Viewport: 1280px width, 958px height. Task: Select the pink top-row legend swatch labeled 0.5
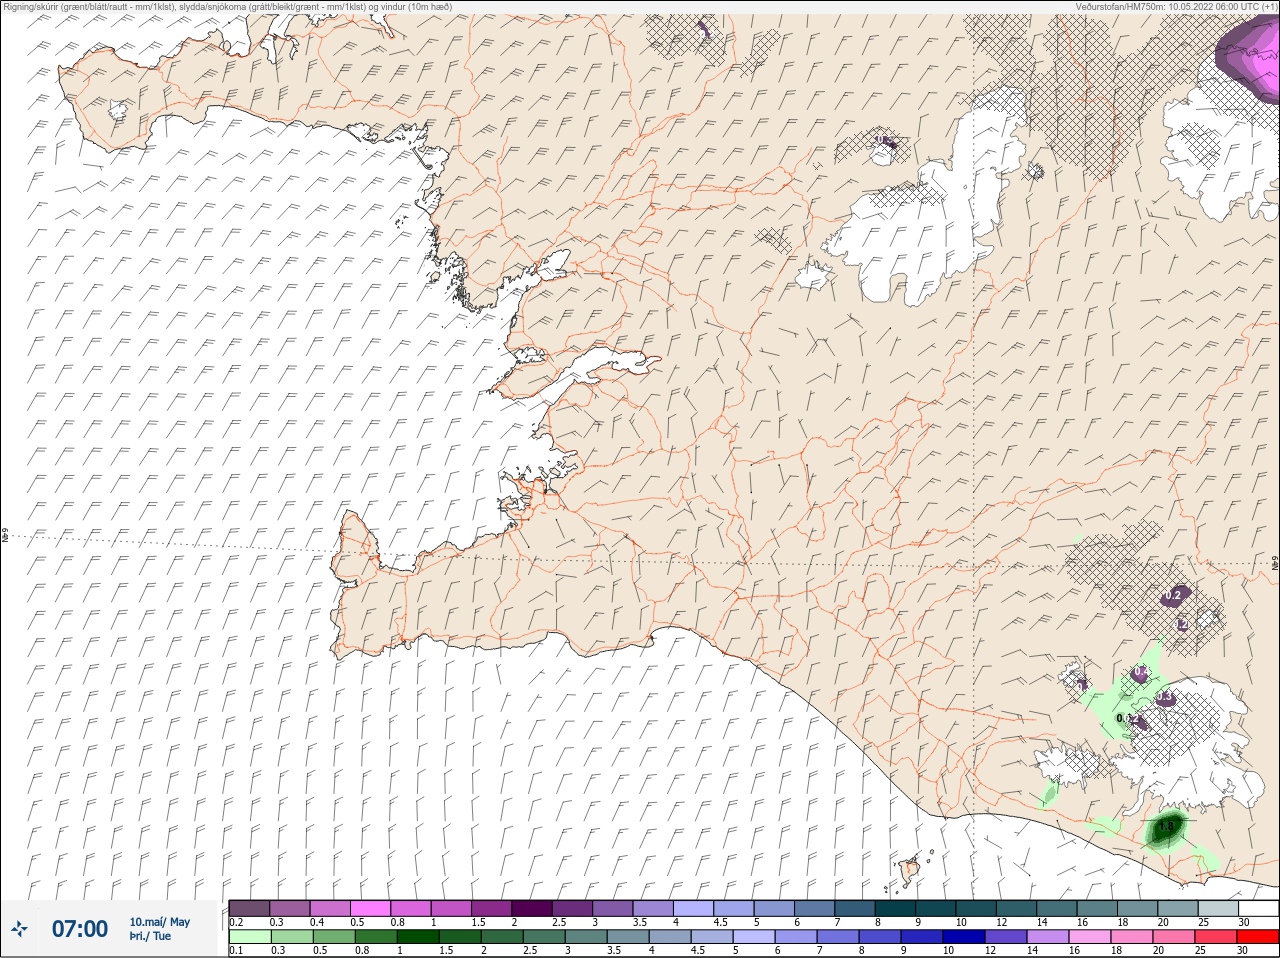pos(370,908)
